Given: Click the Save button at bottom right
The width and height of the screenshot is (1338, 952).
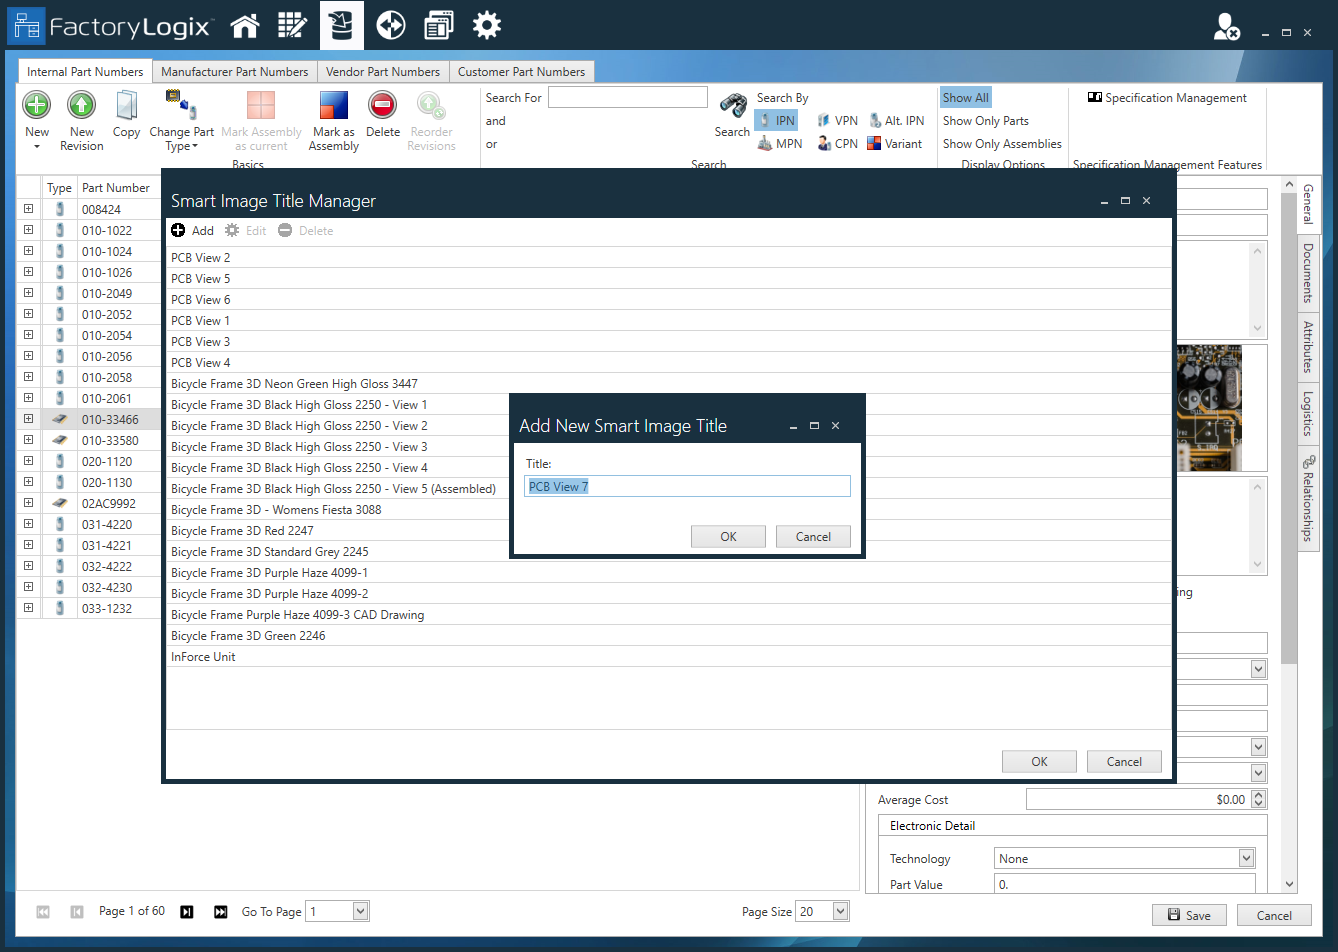Looking at the screenshot, I should point(1189,915).
